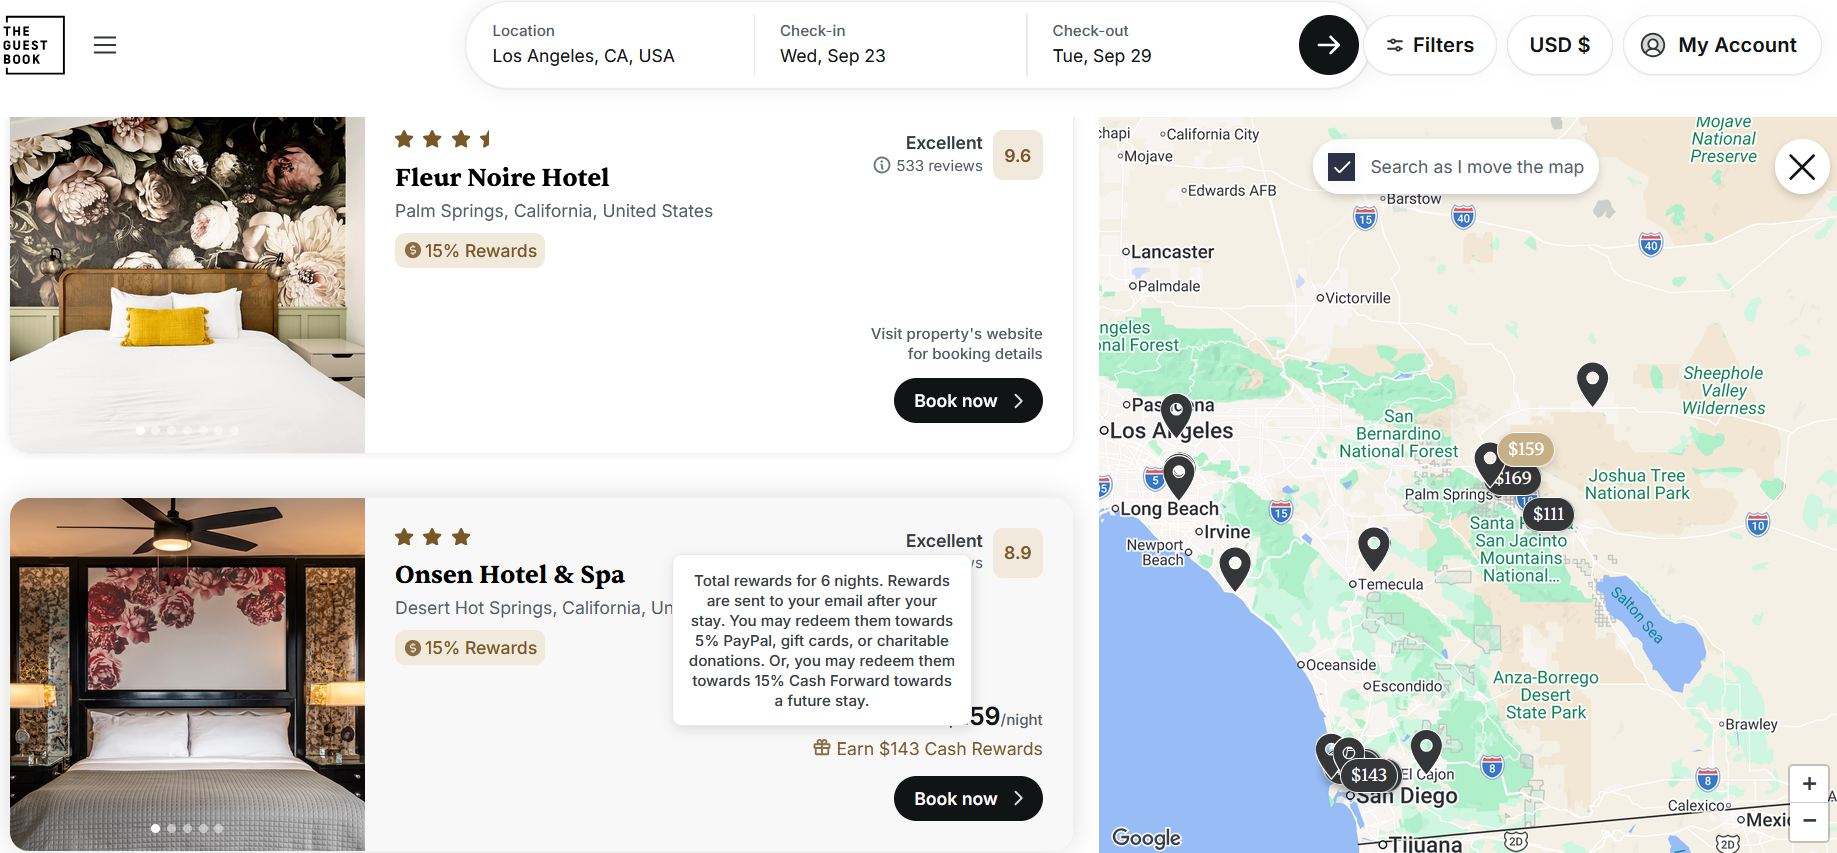Zoom in on the map
Screen dimensions: 1837x853
coord(1809,784)
